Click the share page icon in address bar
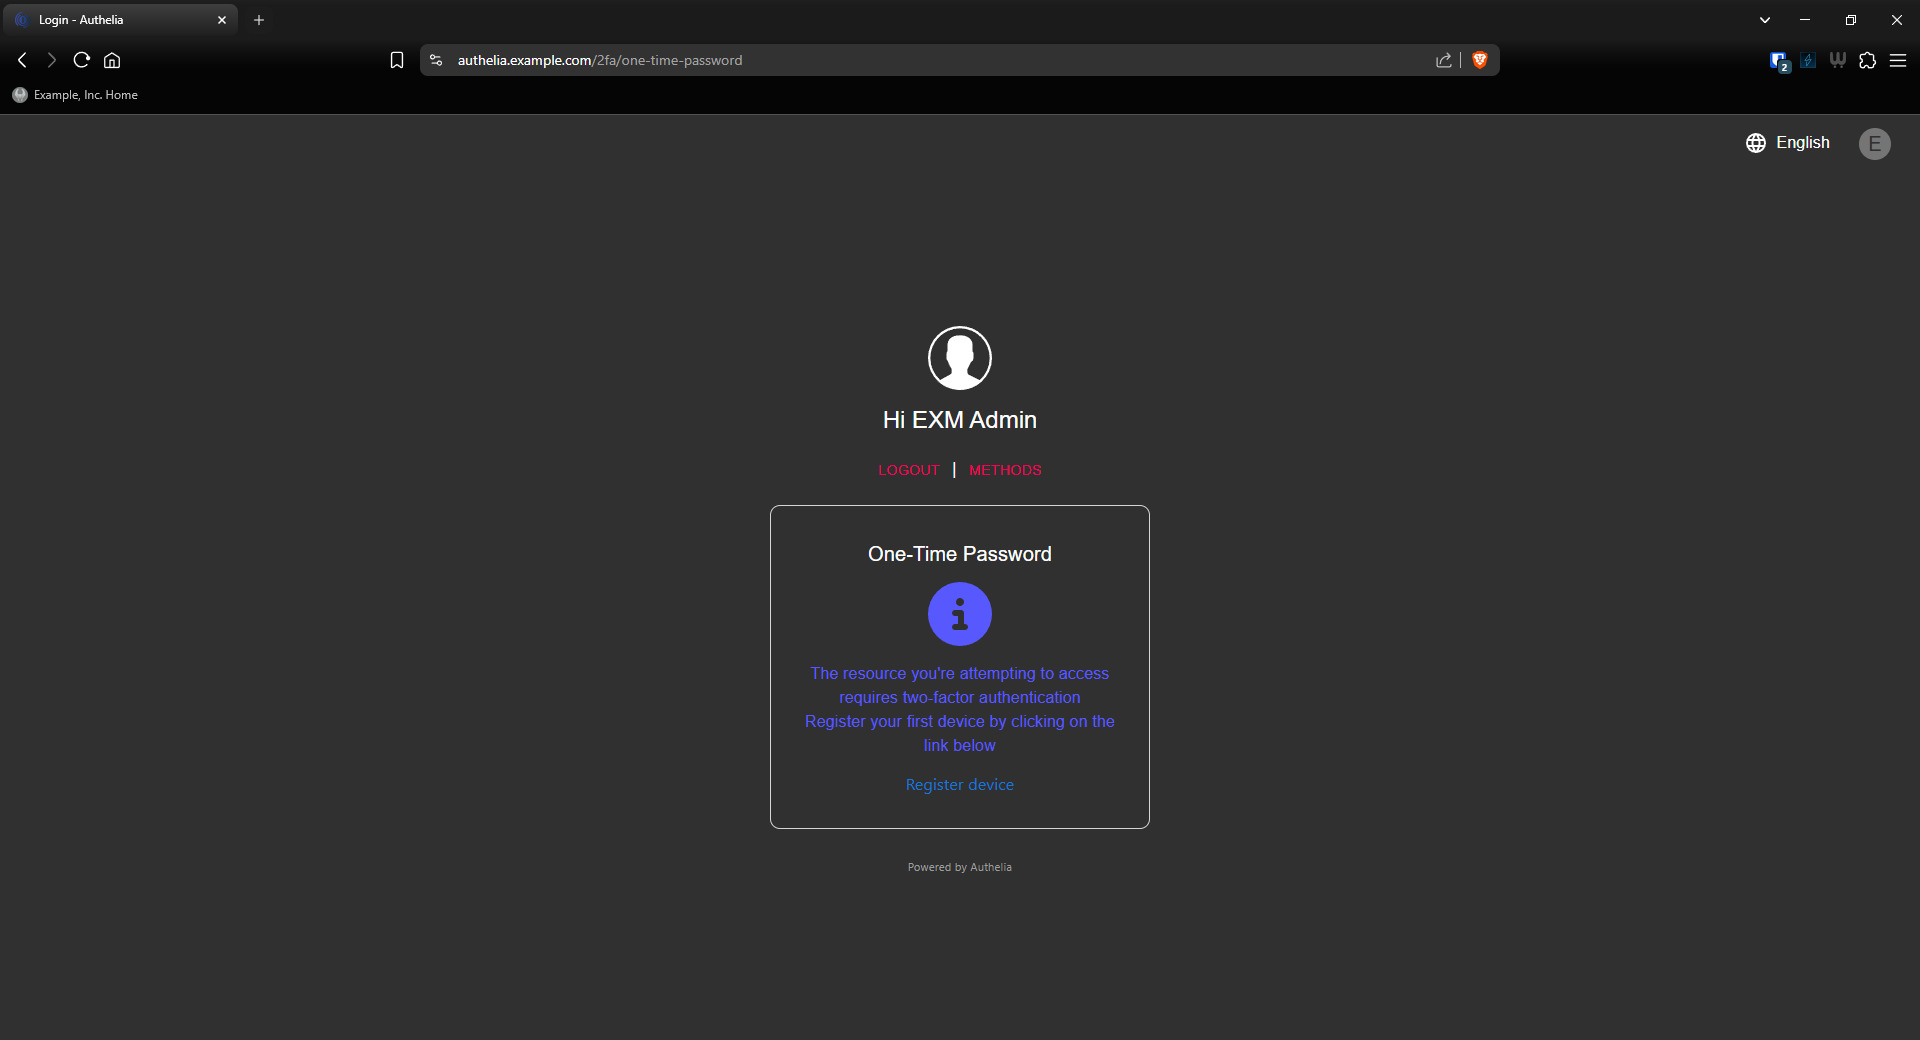Screen dimensions: 1920x1040 1443,60
